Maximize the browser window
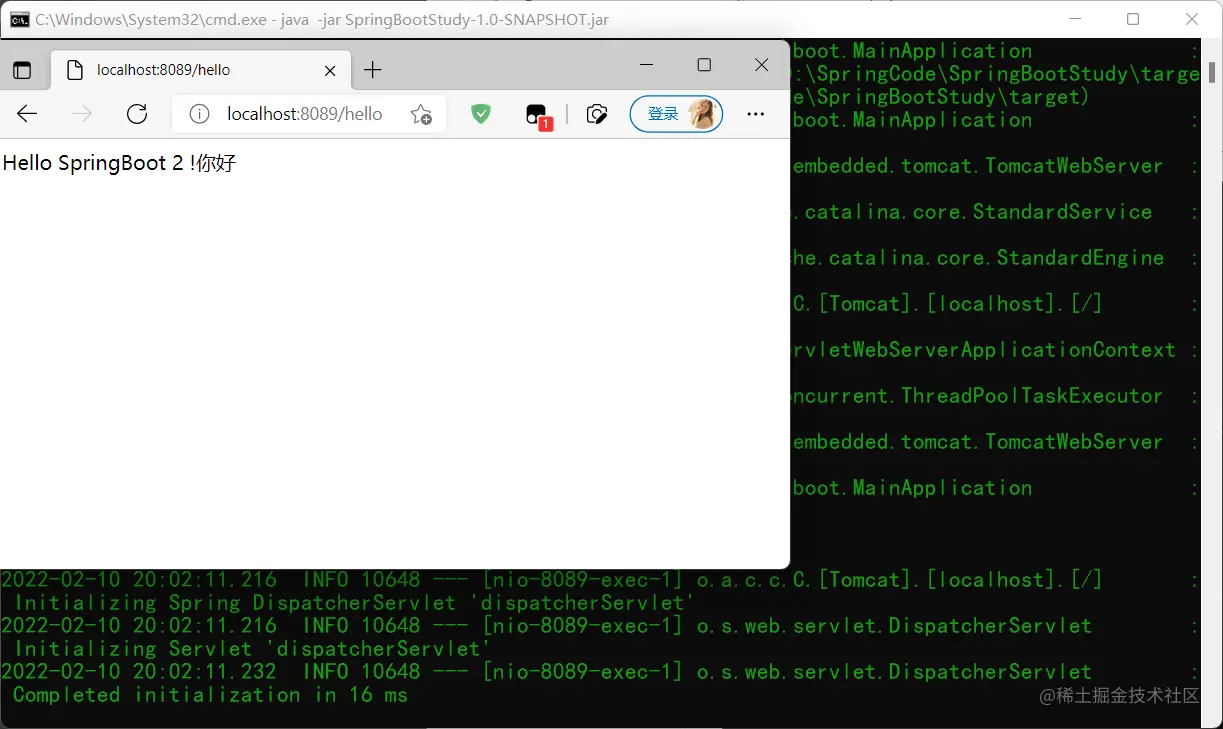 704,65
